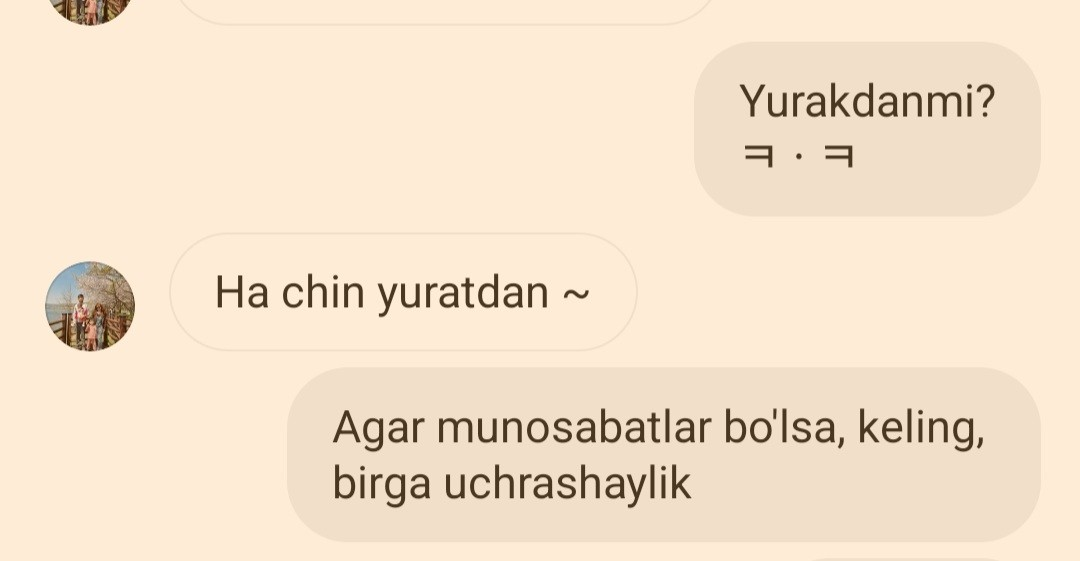
Task: Click the word "bo'lsa,"
Action: [784, 428]
